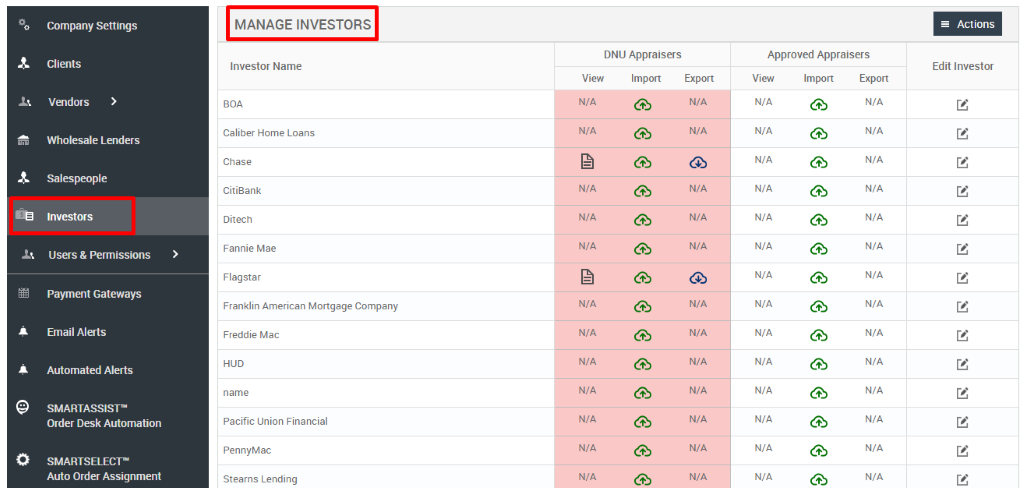This screenshot has height=488, width=1024.
Task: Open the Actions dropdown menu
Action: click(967, 24)
